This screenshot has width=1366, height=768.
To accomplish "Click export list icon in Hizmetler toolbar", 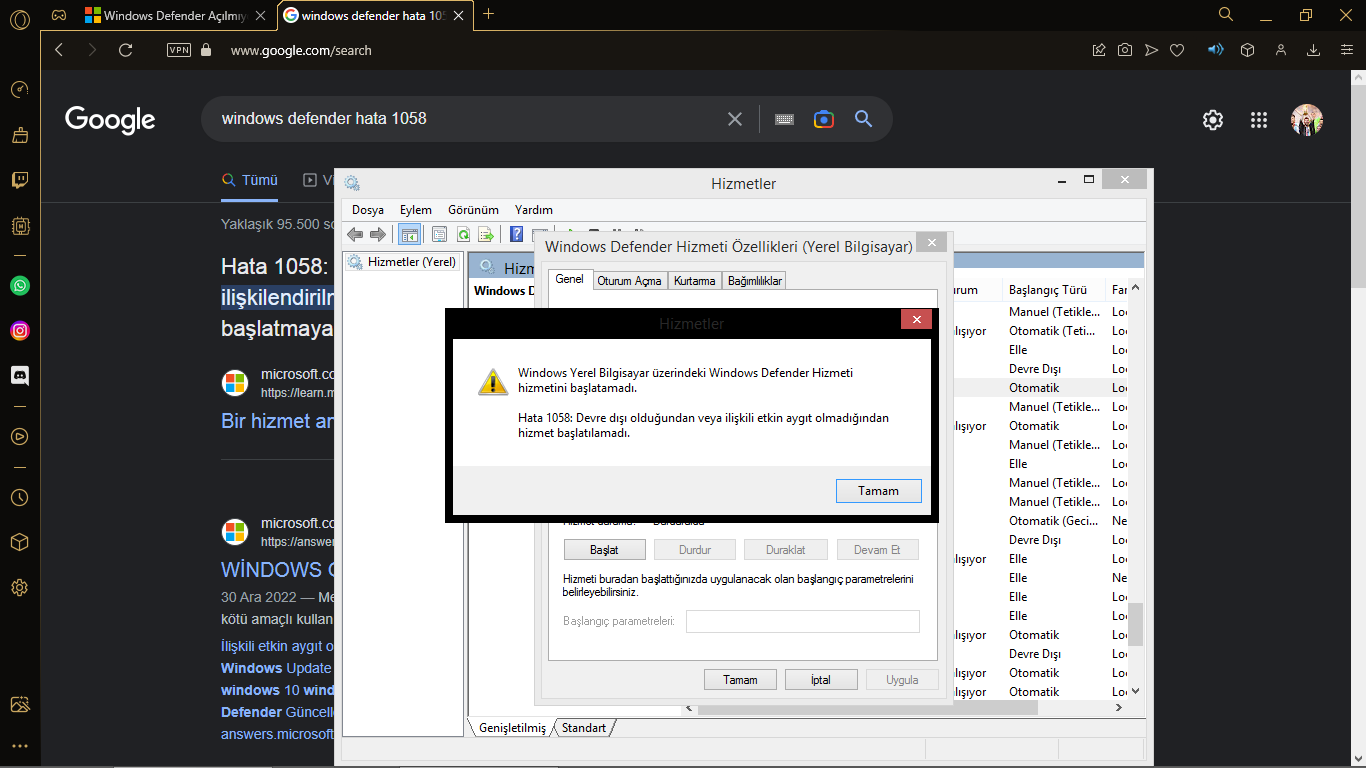I will pos(486,234).
